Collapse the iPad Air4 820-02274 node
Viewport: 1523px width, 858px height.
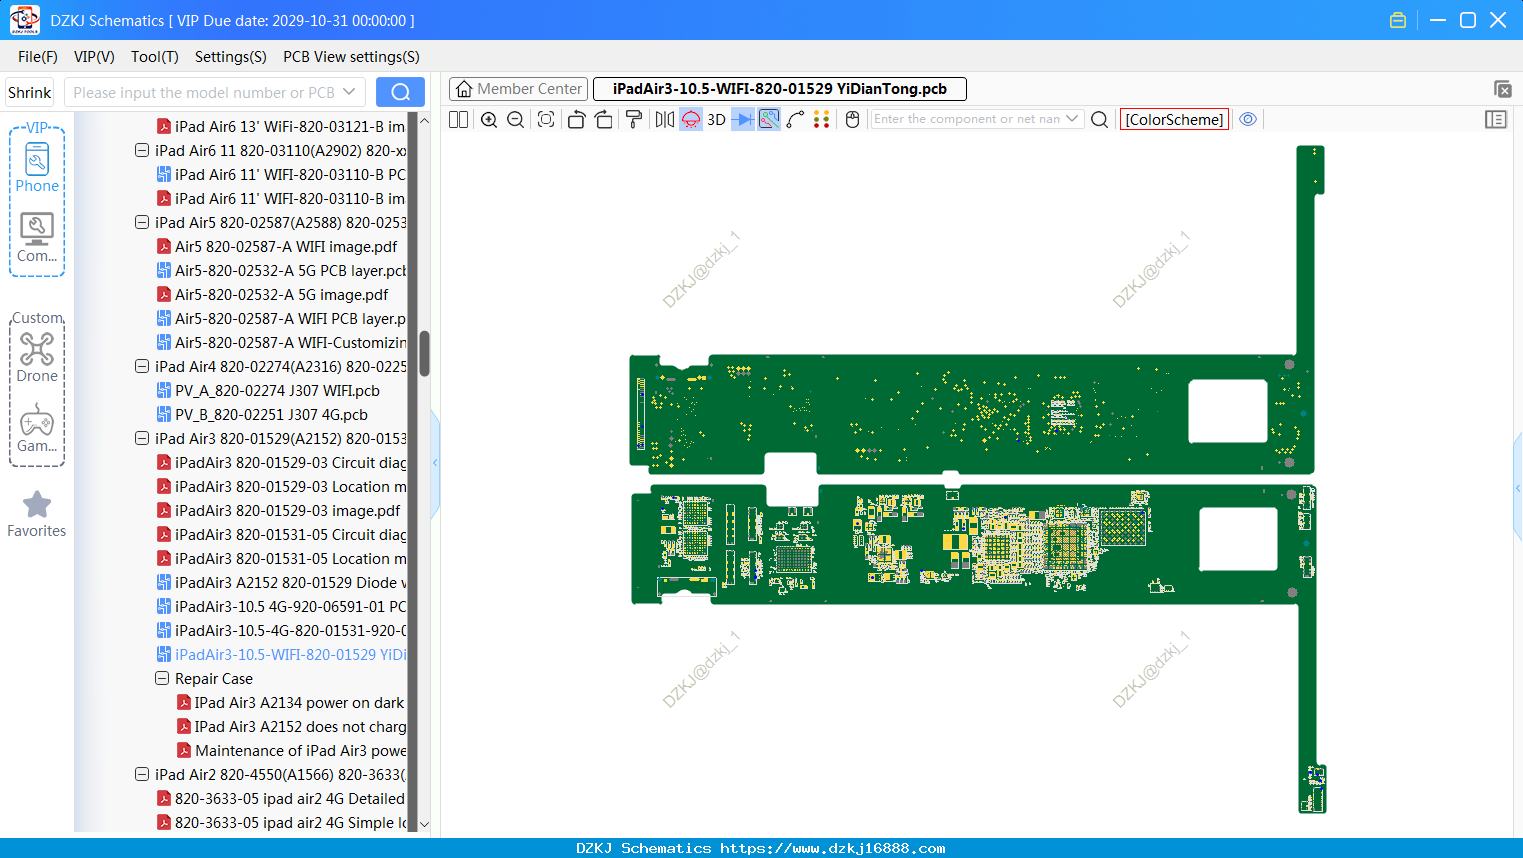pos(142,366)
